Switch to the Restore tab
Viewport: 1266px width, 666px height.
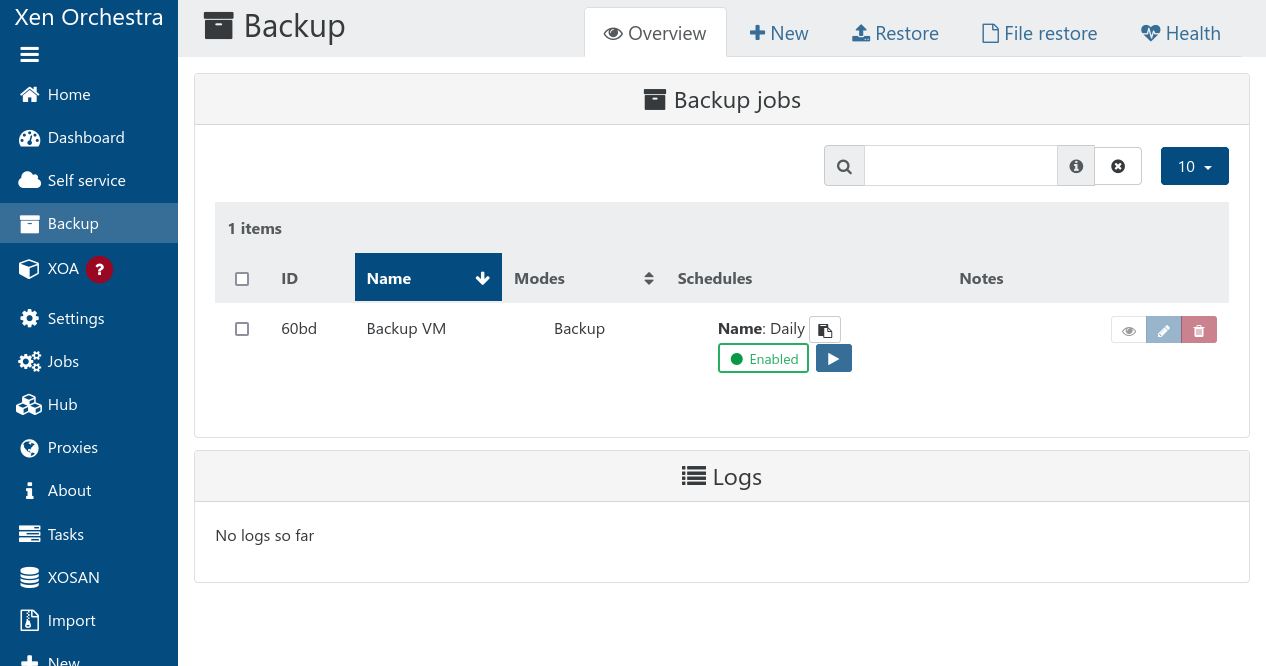tap(895, 33)
